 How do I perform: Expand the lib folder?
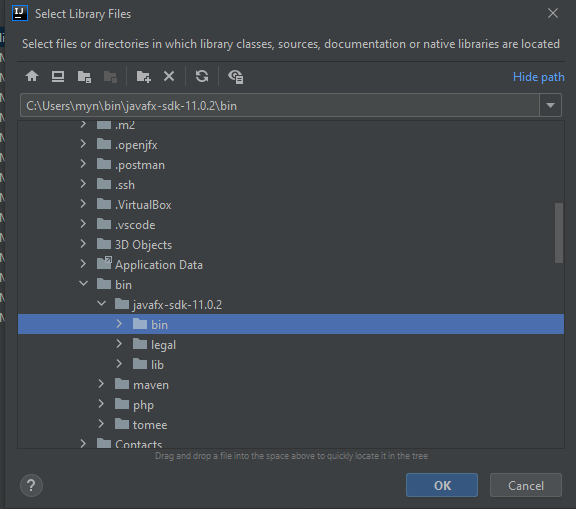coord(119,364)
